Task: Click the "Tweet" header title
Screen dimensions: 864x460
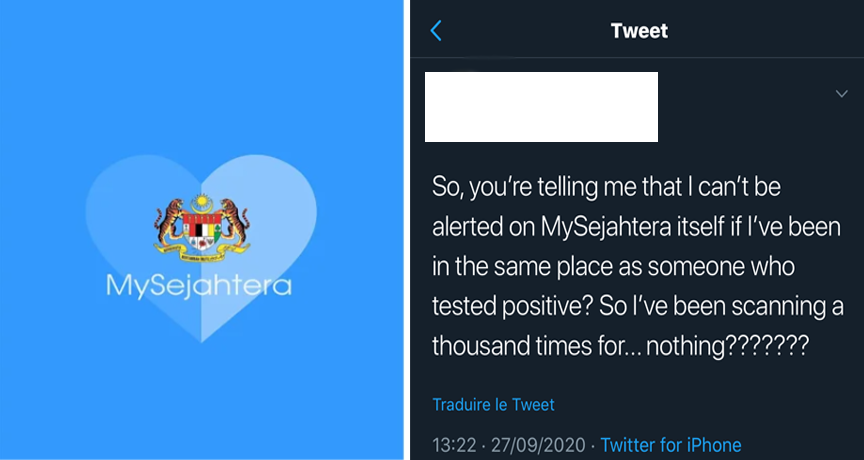Action: (639, 31)
